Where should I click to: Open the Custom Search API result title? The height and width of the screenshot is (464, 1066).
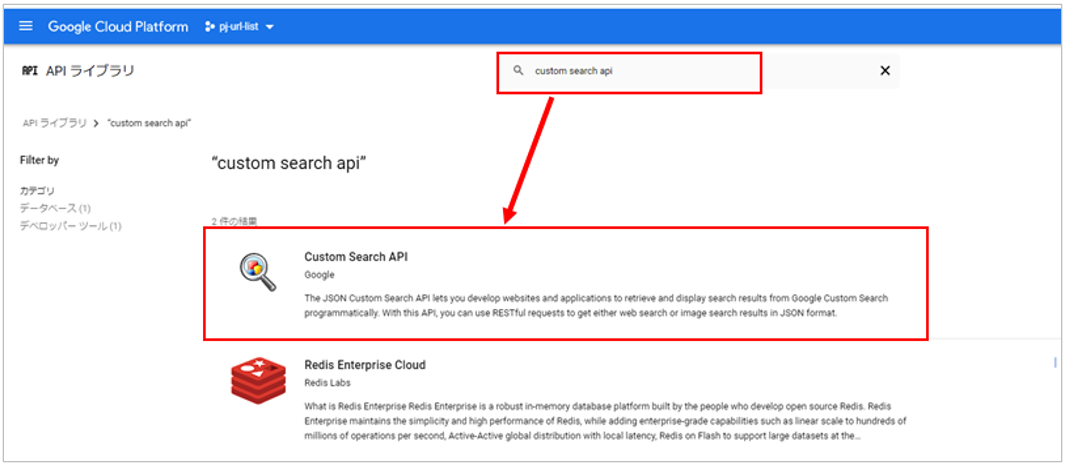click(355, 257)
